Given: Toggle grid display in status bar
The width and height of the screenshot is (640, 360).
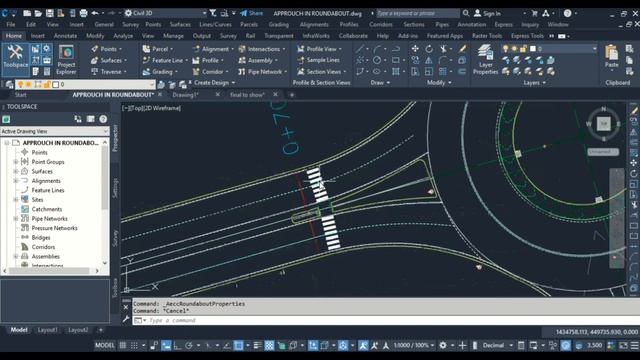Looking at the screenshot, I should pyautogui.click(x=122, y=345).
